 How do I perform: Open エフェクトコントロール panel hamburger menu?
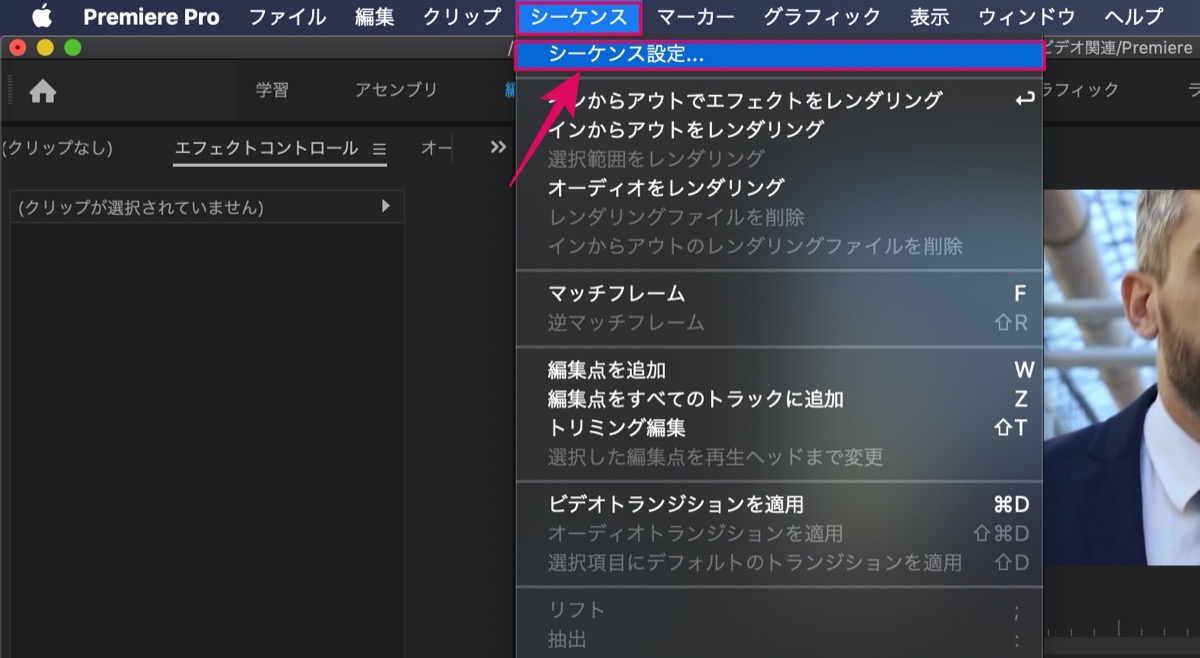(x=379, y=149)
